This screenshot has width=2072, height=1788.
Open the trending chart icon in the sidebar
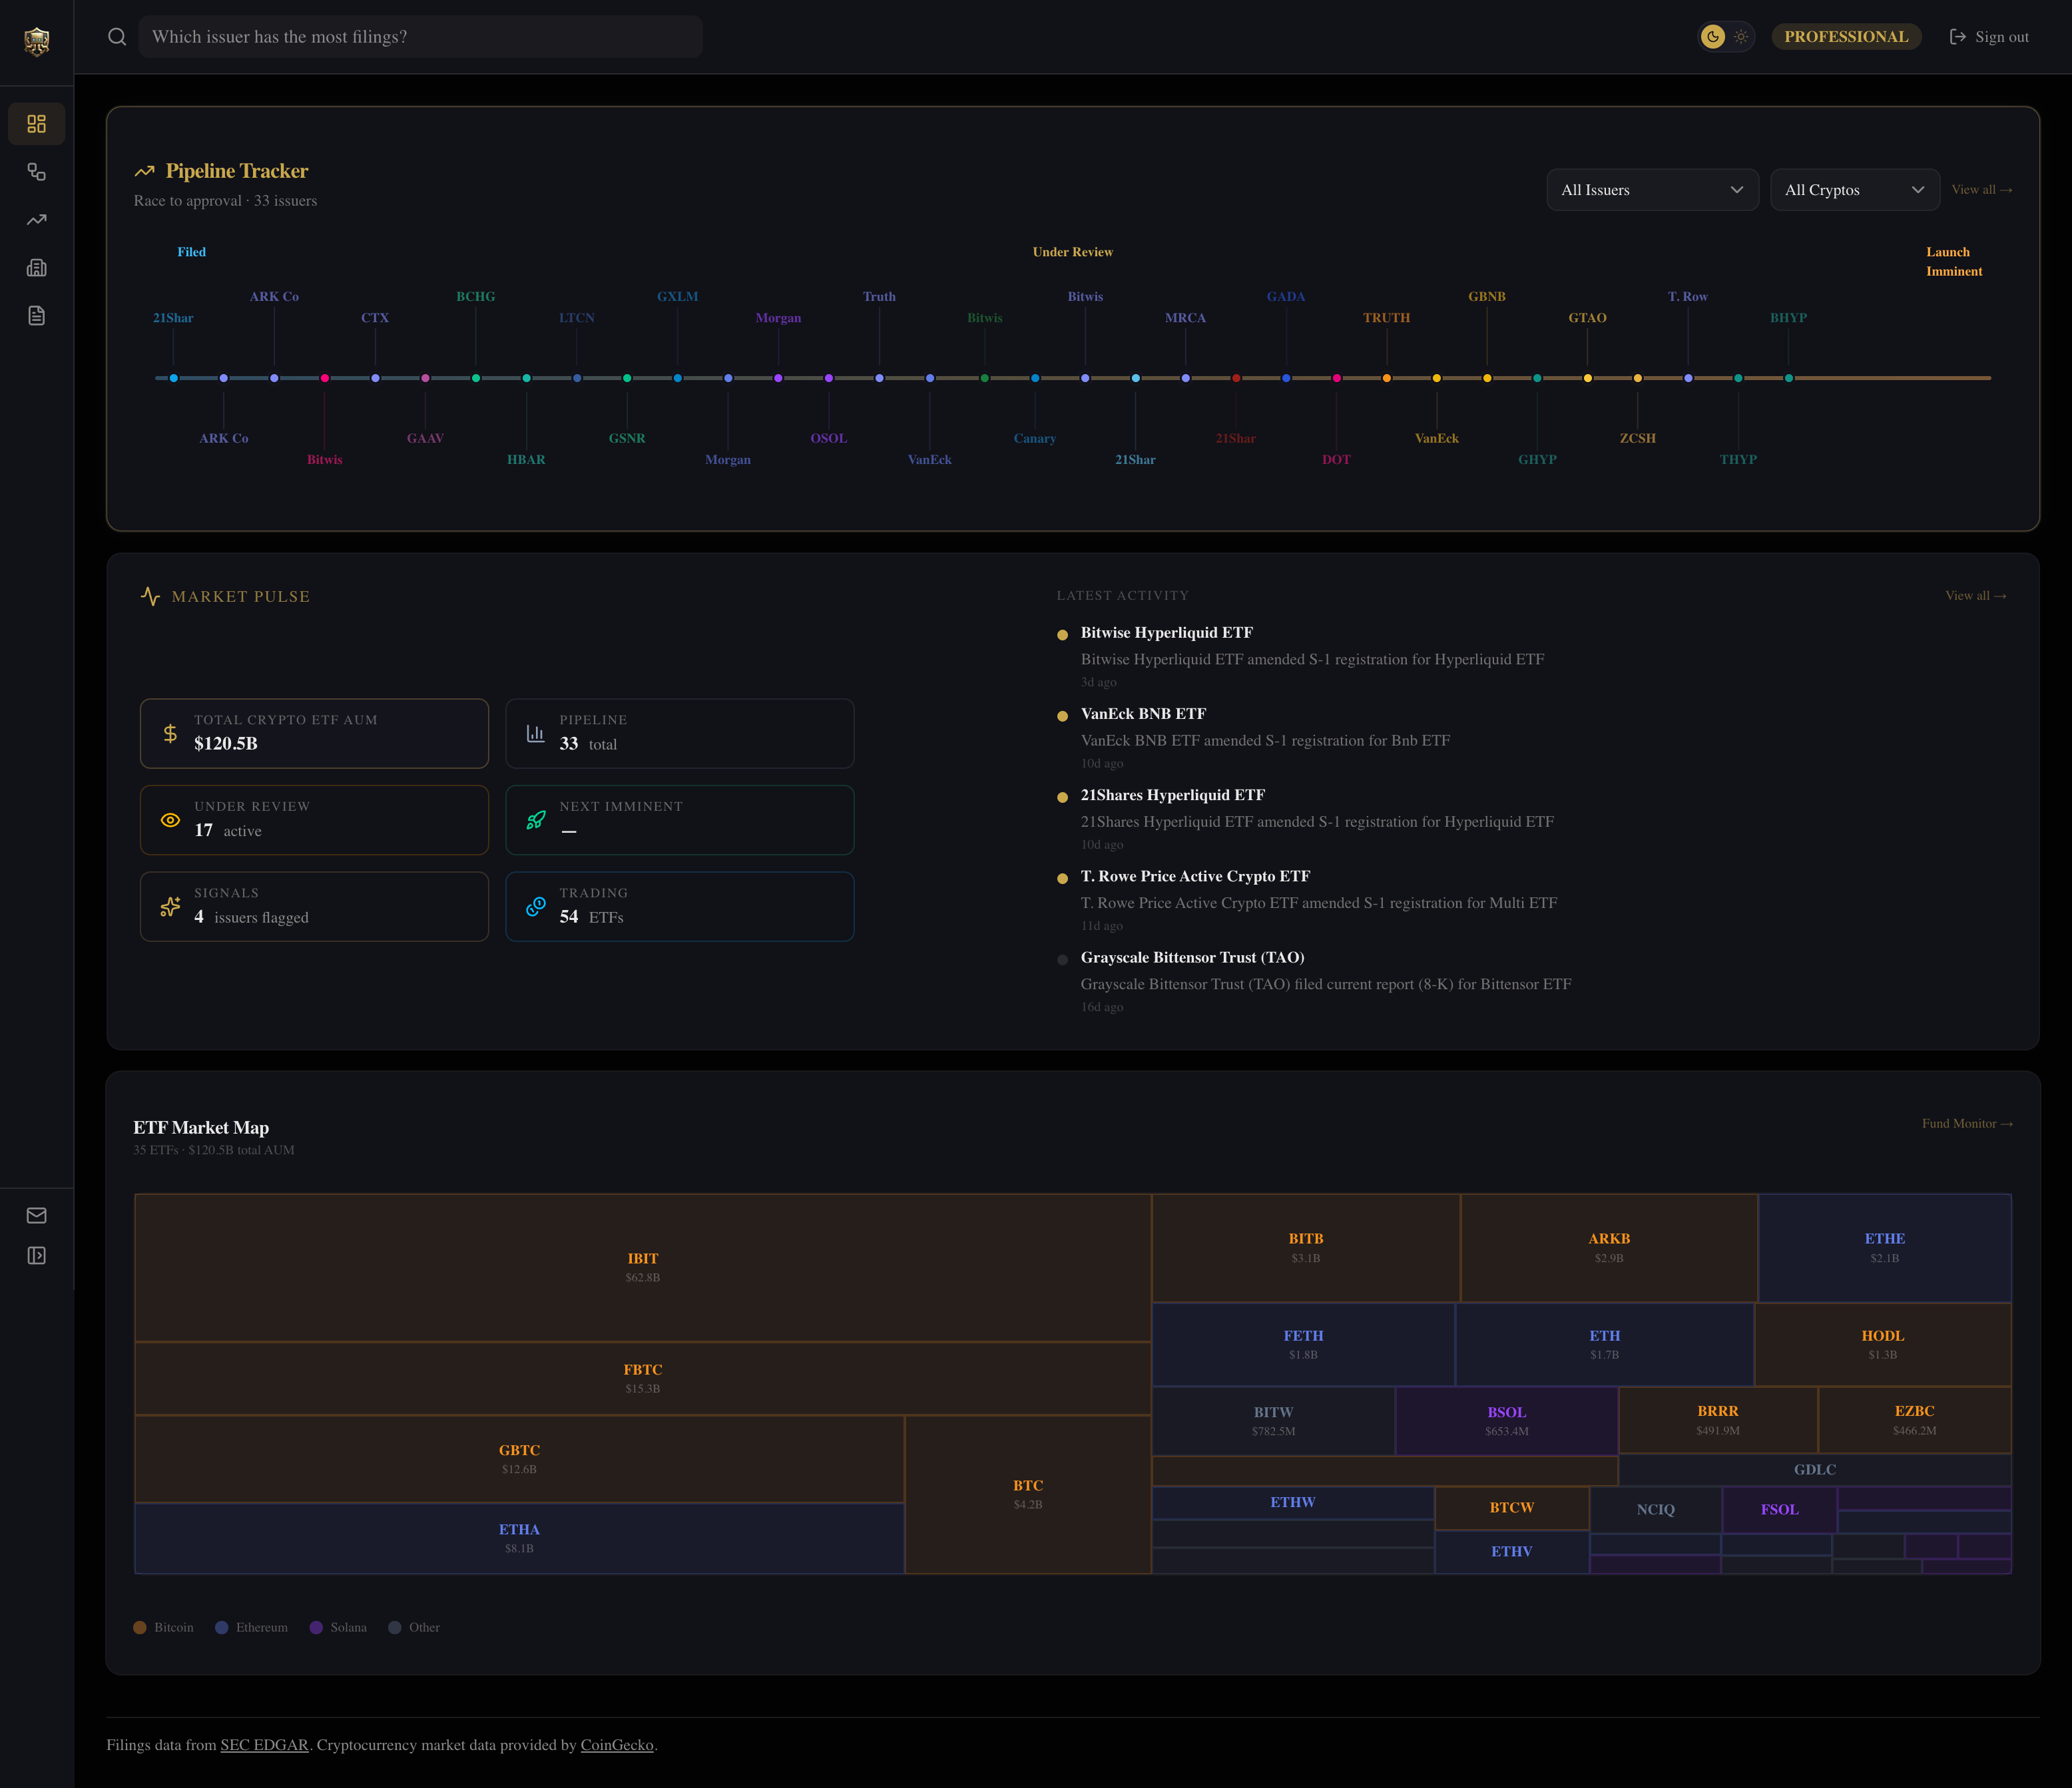(37, 220)
